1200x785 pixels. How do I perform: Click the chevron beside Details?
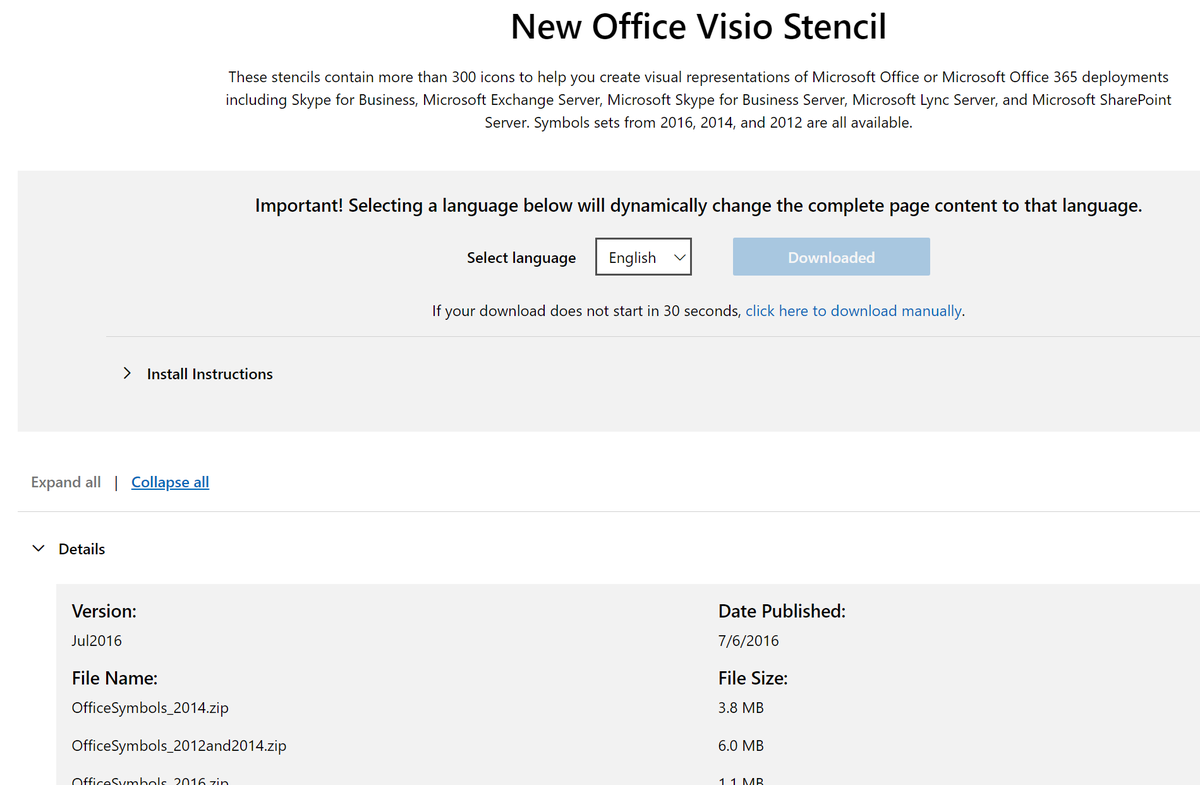click(x=39, y=549)
